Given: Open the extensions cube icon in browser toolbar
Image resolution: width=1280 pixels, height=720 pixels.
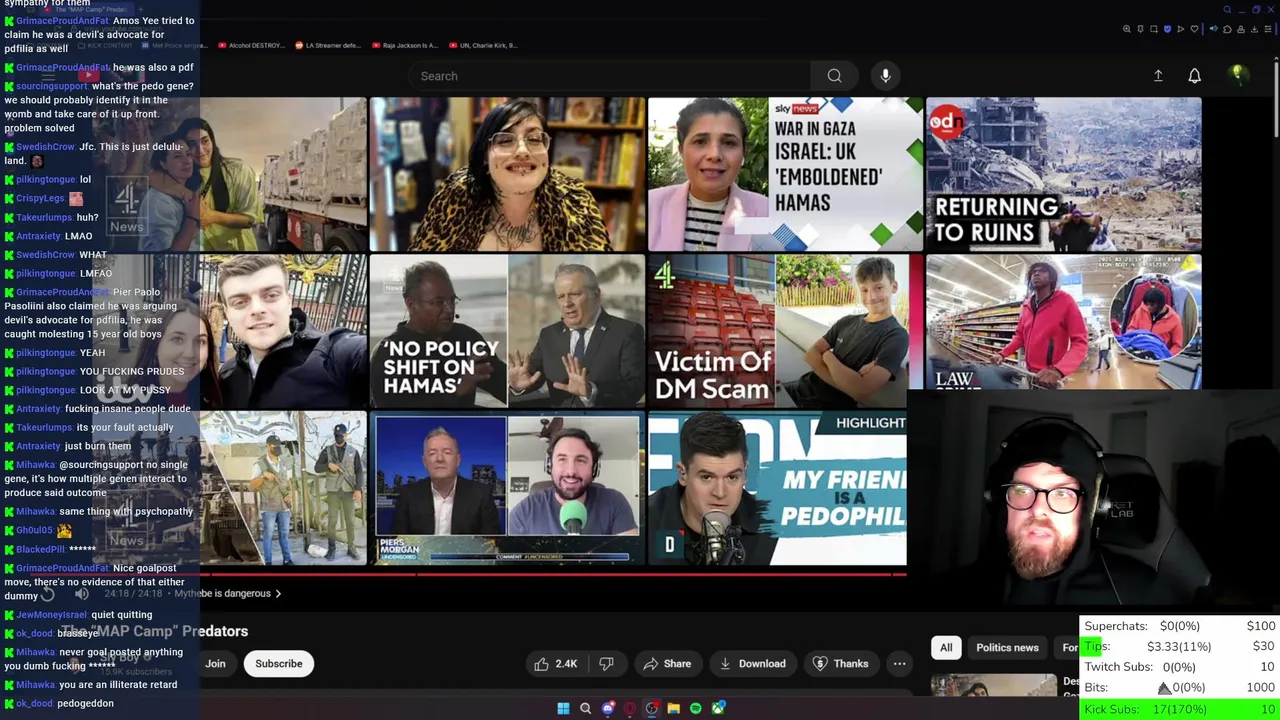Looking at the screenshot, I should click(1227, 29).
